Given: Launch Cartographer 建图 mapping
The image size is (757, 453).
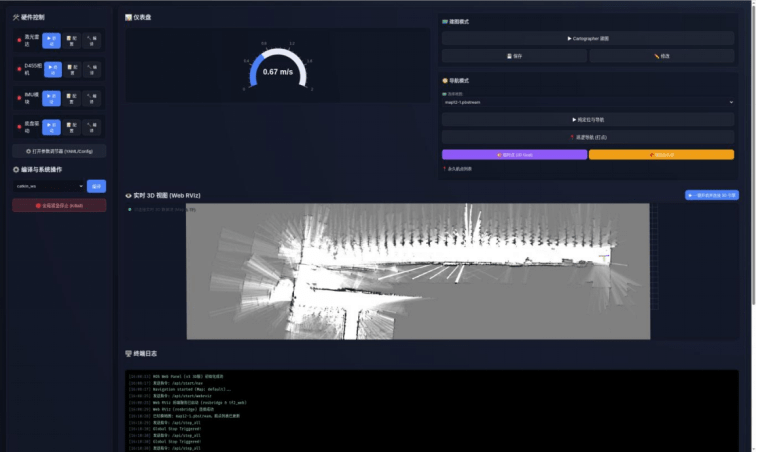Looking at the screenshot, I should [588, 38].
